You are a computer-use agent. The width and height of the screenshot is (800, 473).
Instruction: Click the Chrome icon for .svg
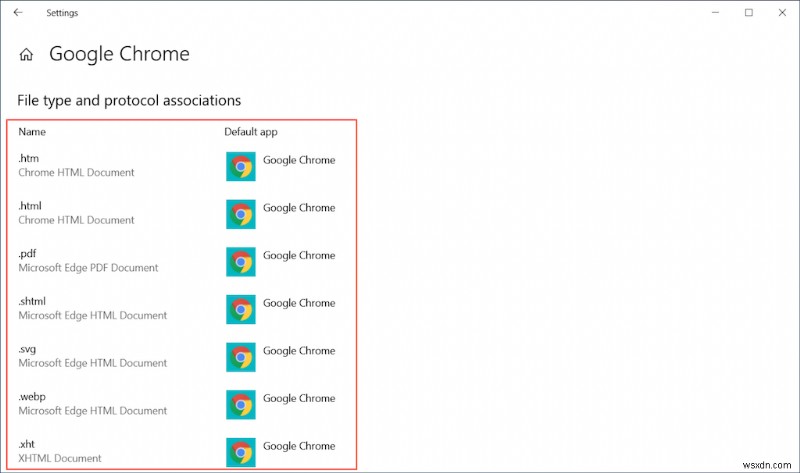[x=241, y=357]
